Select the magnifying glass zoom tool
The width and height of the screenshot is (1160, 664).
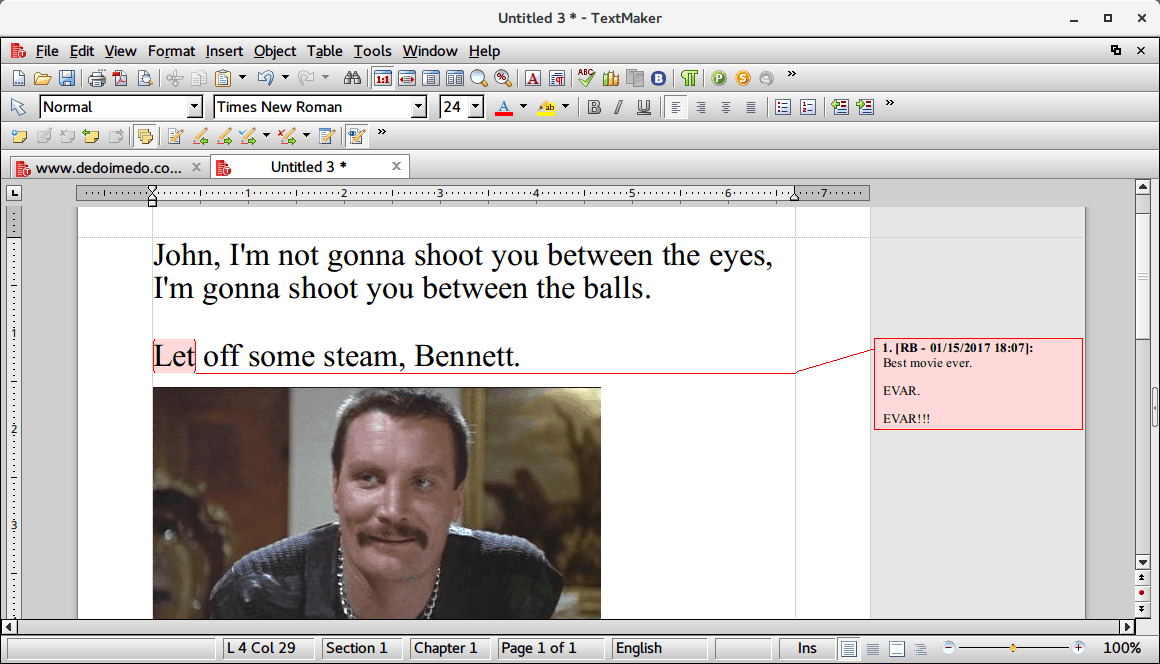pos(479,78)
